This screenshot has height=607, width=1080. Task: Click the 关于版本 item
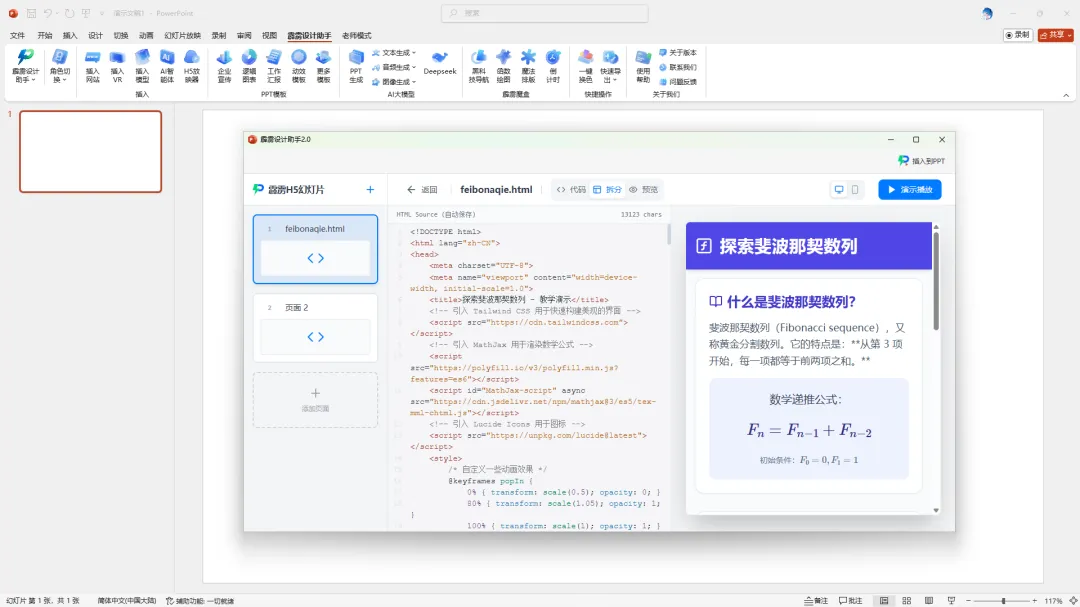tap(678, 52)
